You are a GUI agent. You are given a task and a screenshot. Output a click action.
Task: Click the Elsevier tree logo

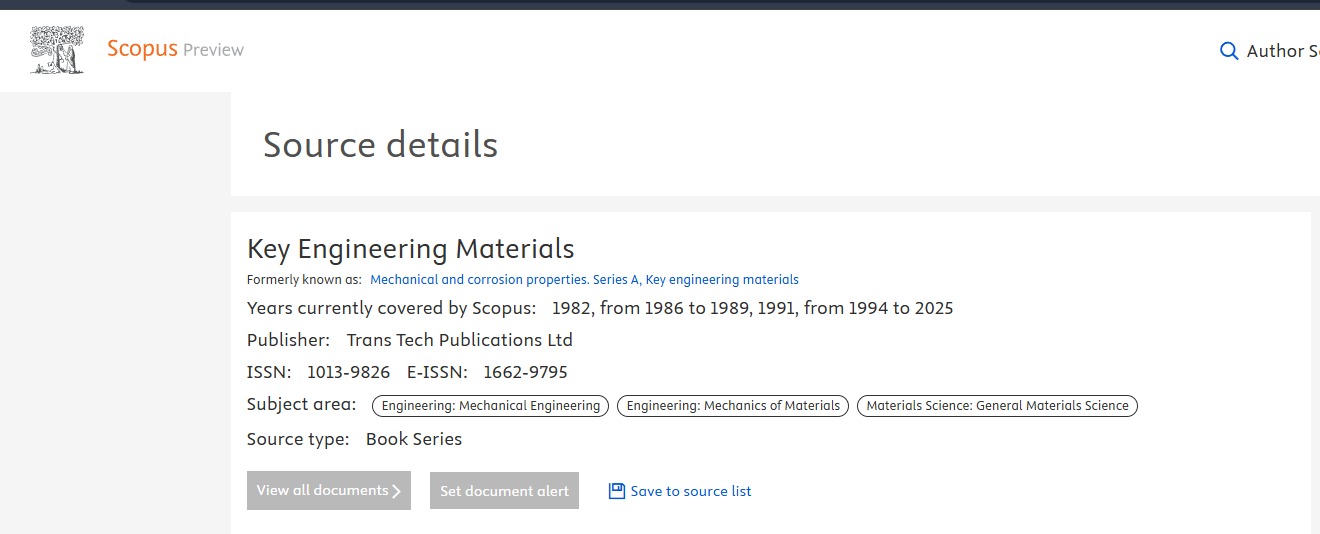(57, 50)
